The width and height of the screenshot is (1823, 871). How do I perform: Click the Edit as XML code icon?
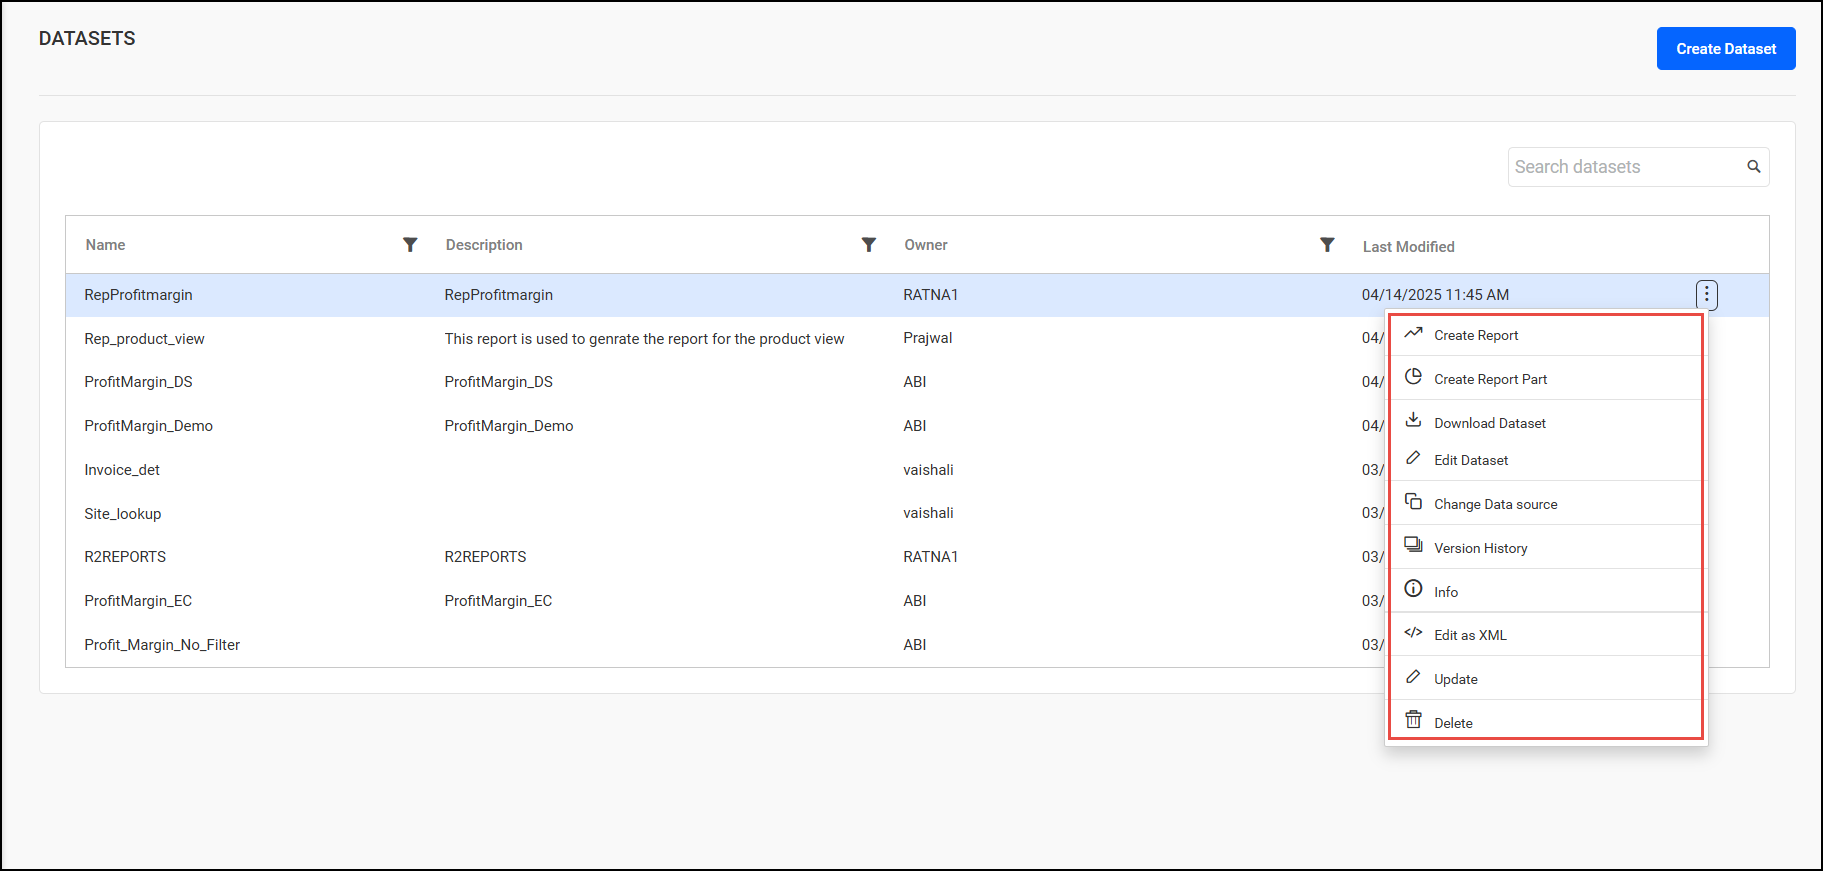[x=1413, y=632]
